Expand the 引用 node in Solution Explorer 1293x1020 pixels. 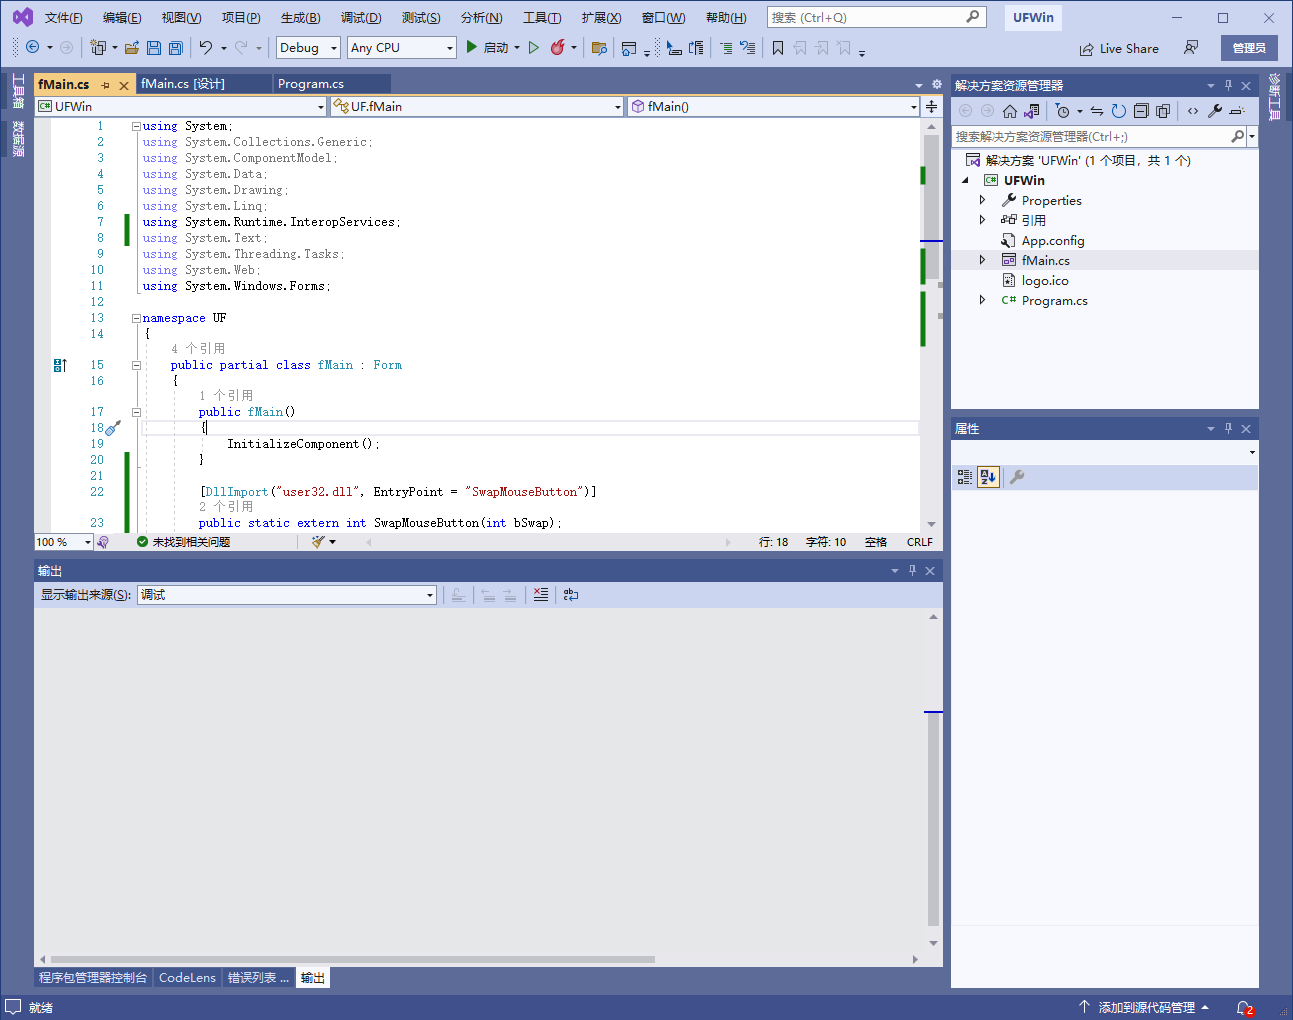coord(982,220)
